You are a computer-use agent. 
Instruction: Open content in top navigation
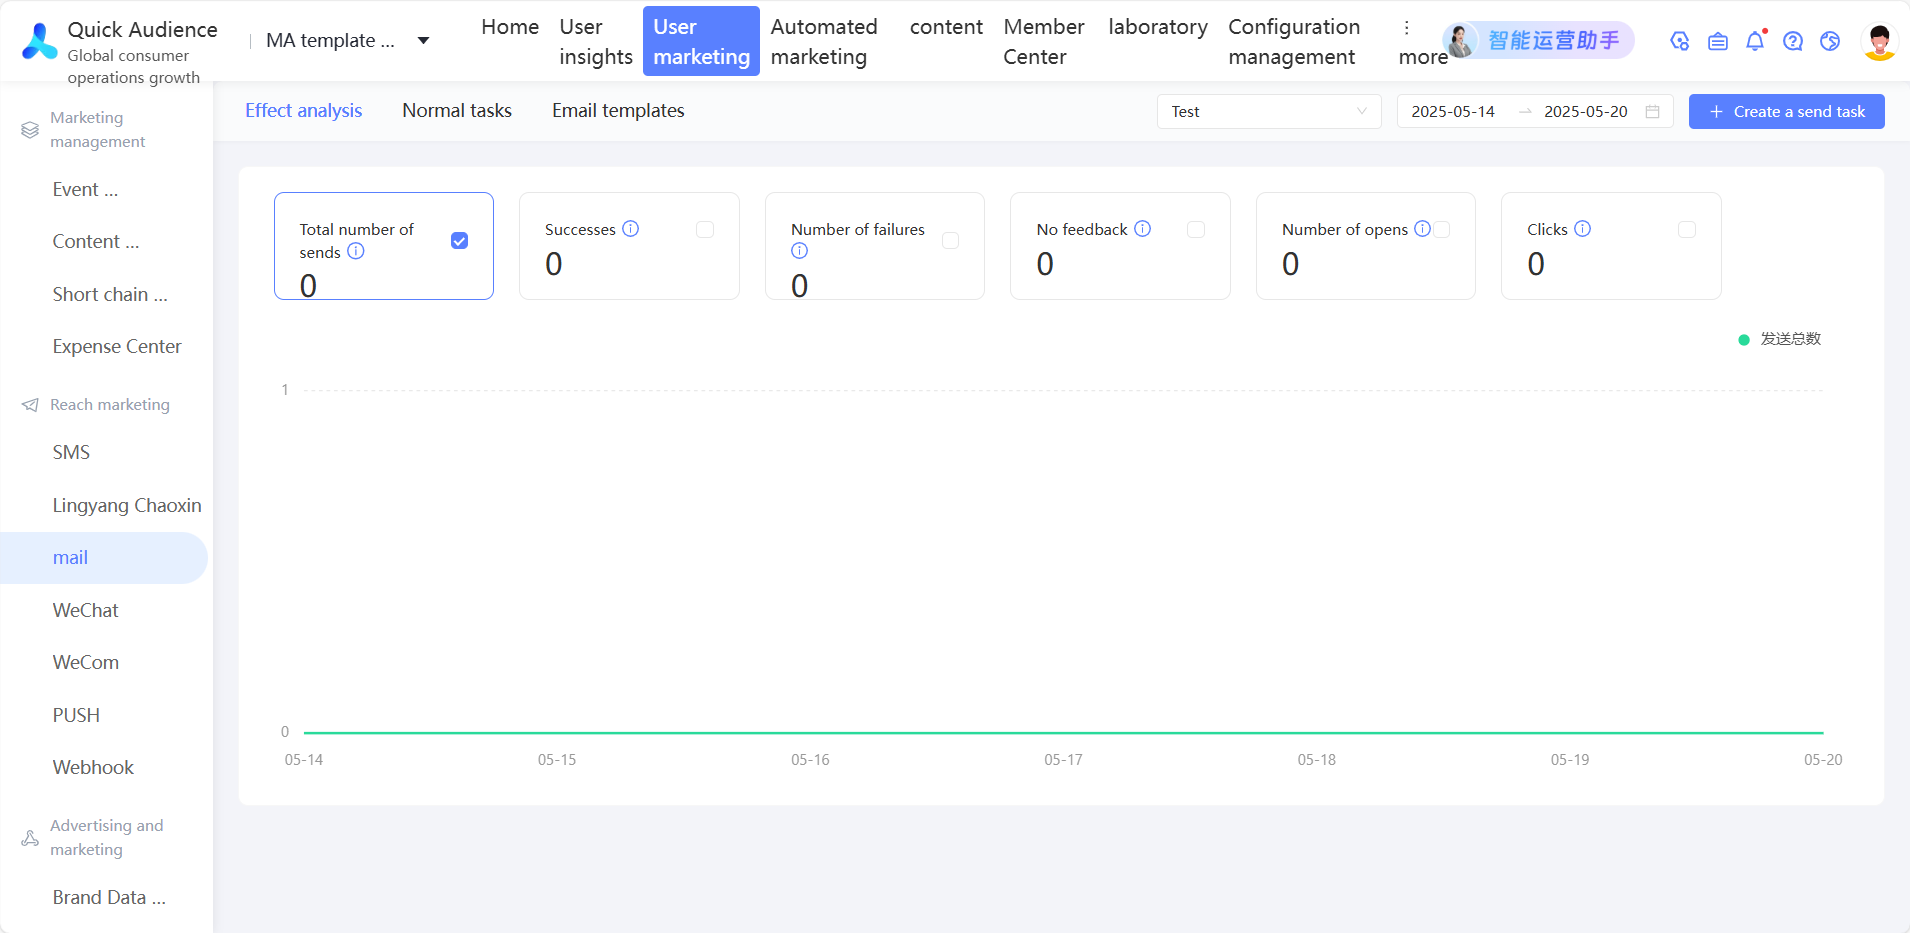pos(946,27)
